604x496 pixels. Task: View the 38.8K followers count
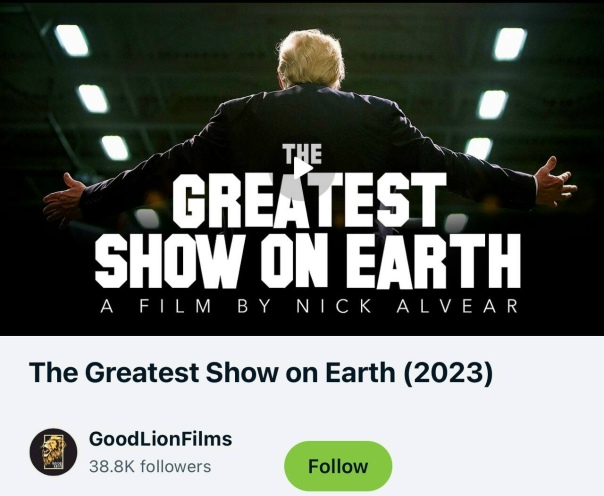pos(150,466)
